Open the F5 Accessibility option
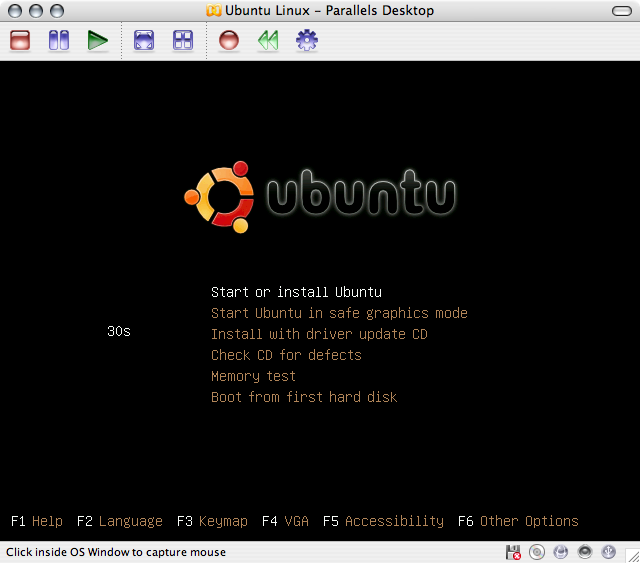This screenshot has width=640, height=563. click(x=383, y=521)
